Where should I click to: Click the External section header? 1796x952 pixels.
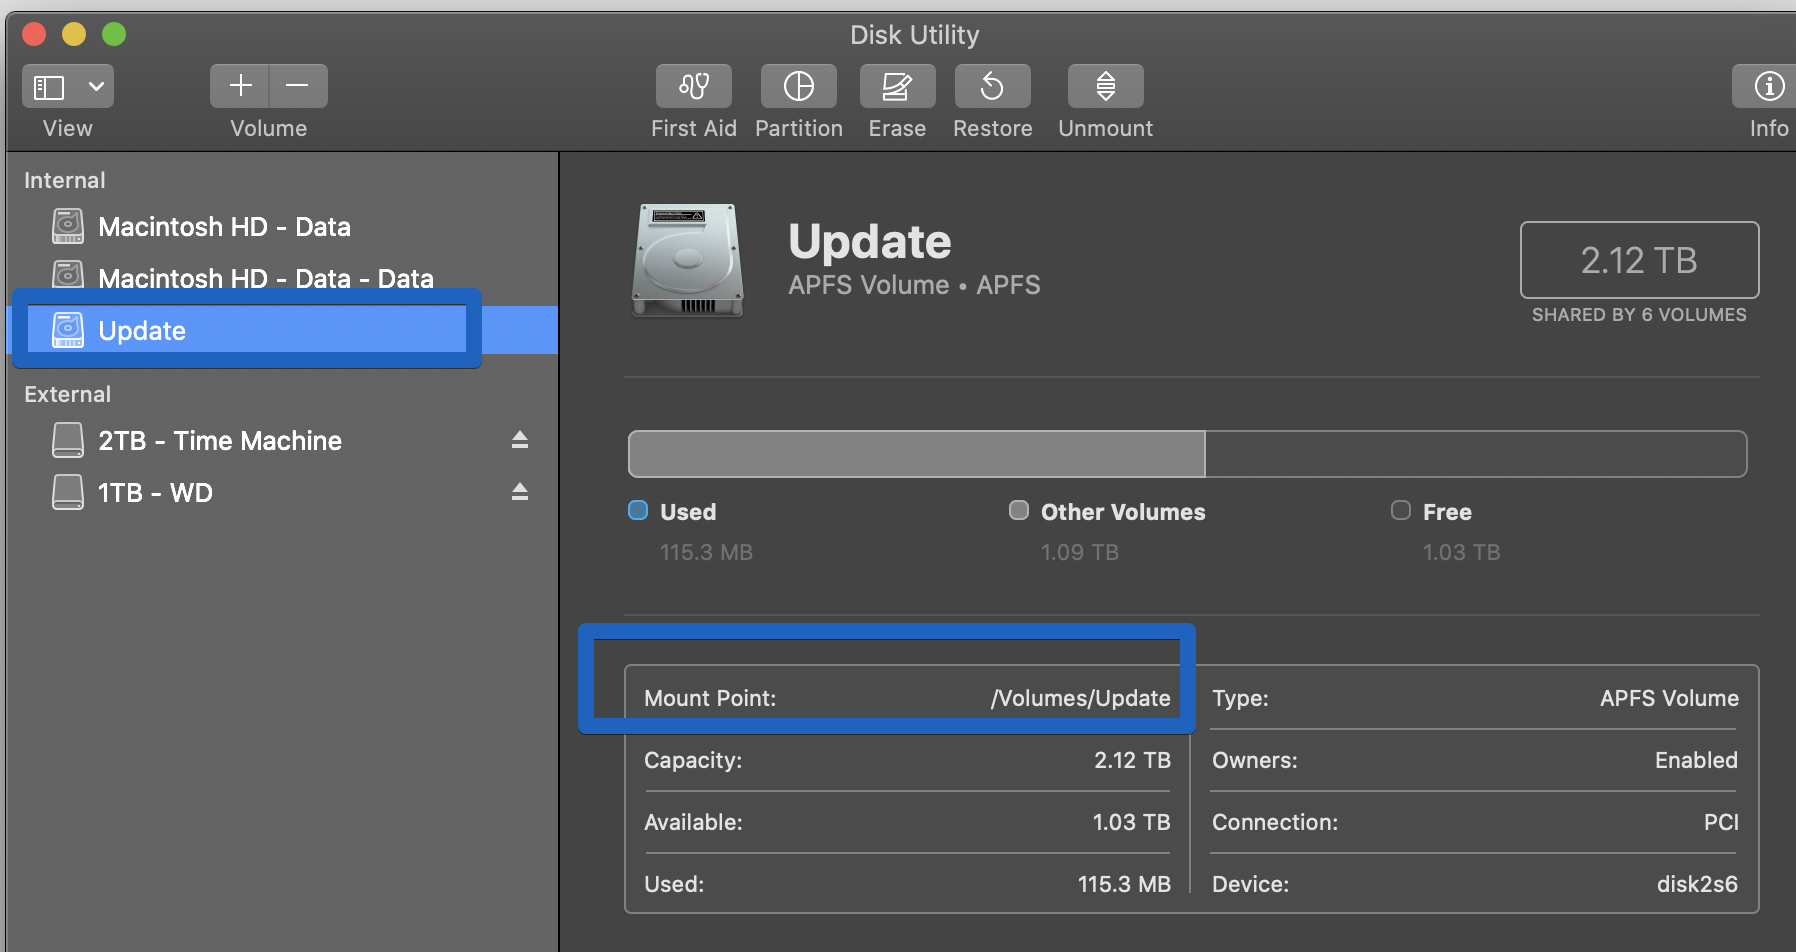67,394
